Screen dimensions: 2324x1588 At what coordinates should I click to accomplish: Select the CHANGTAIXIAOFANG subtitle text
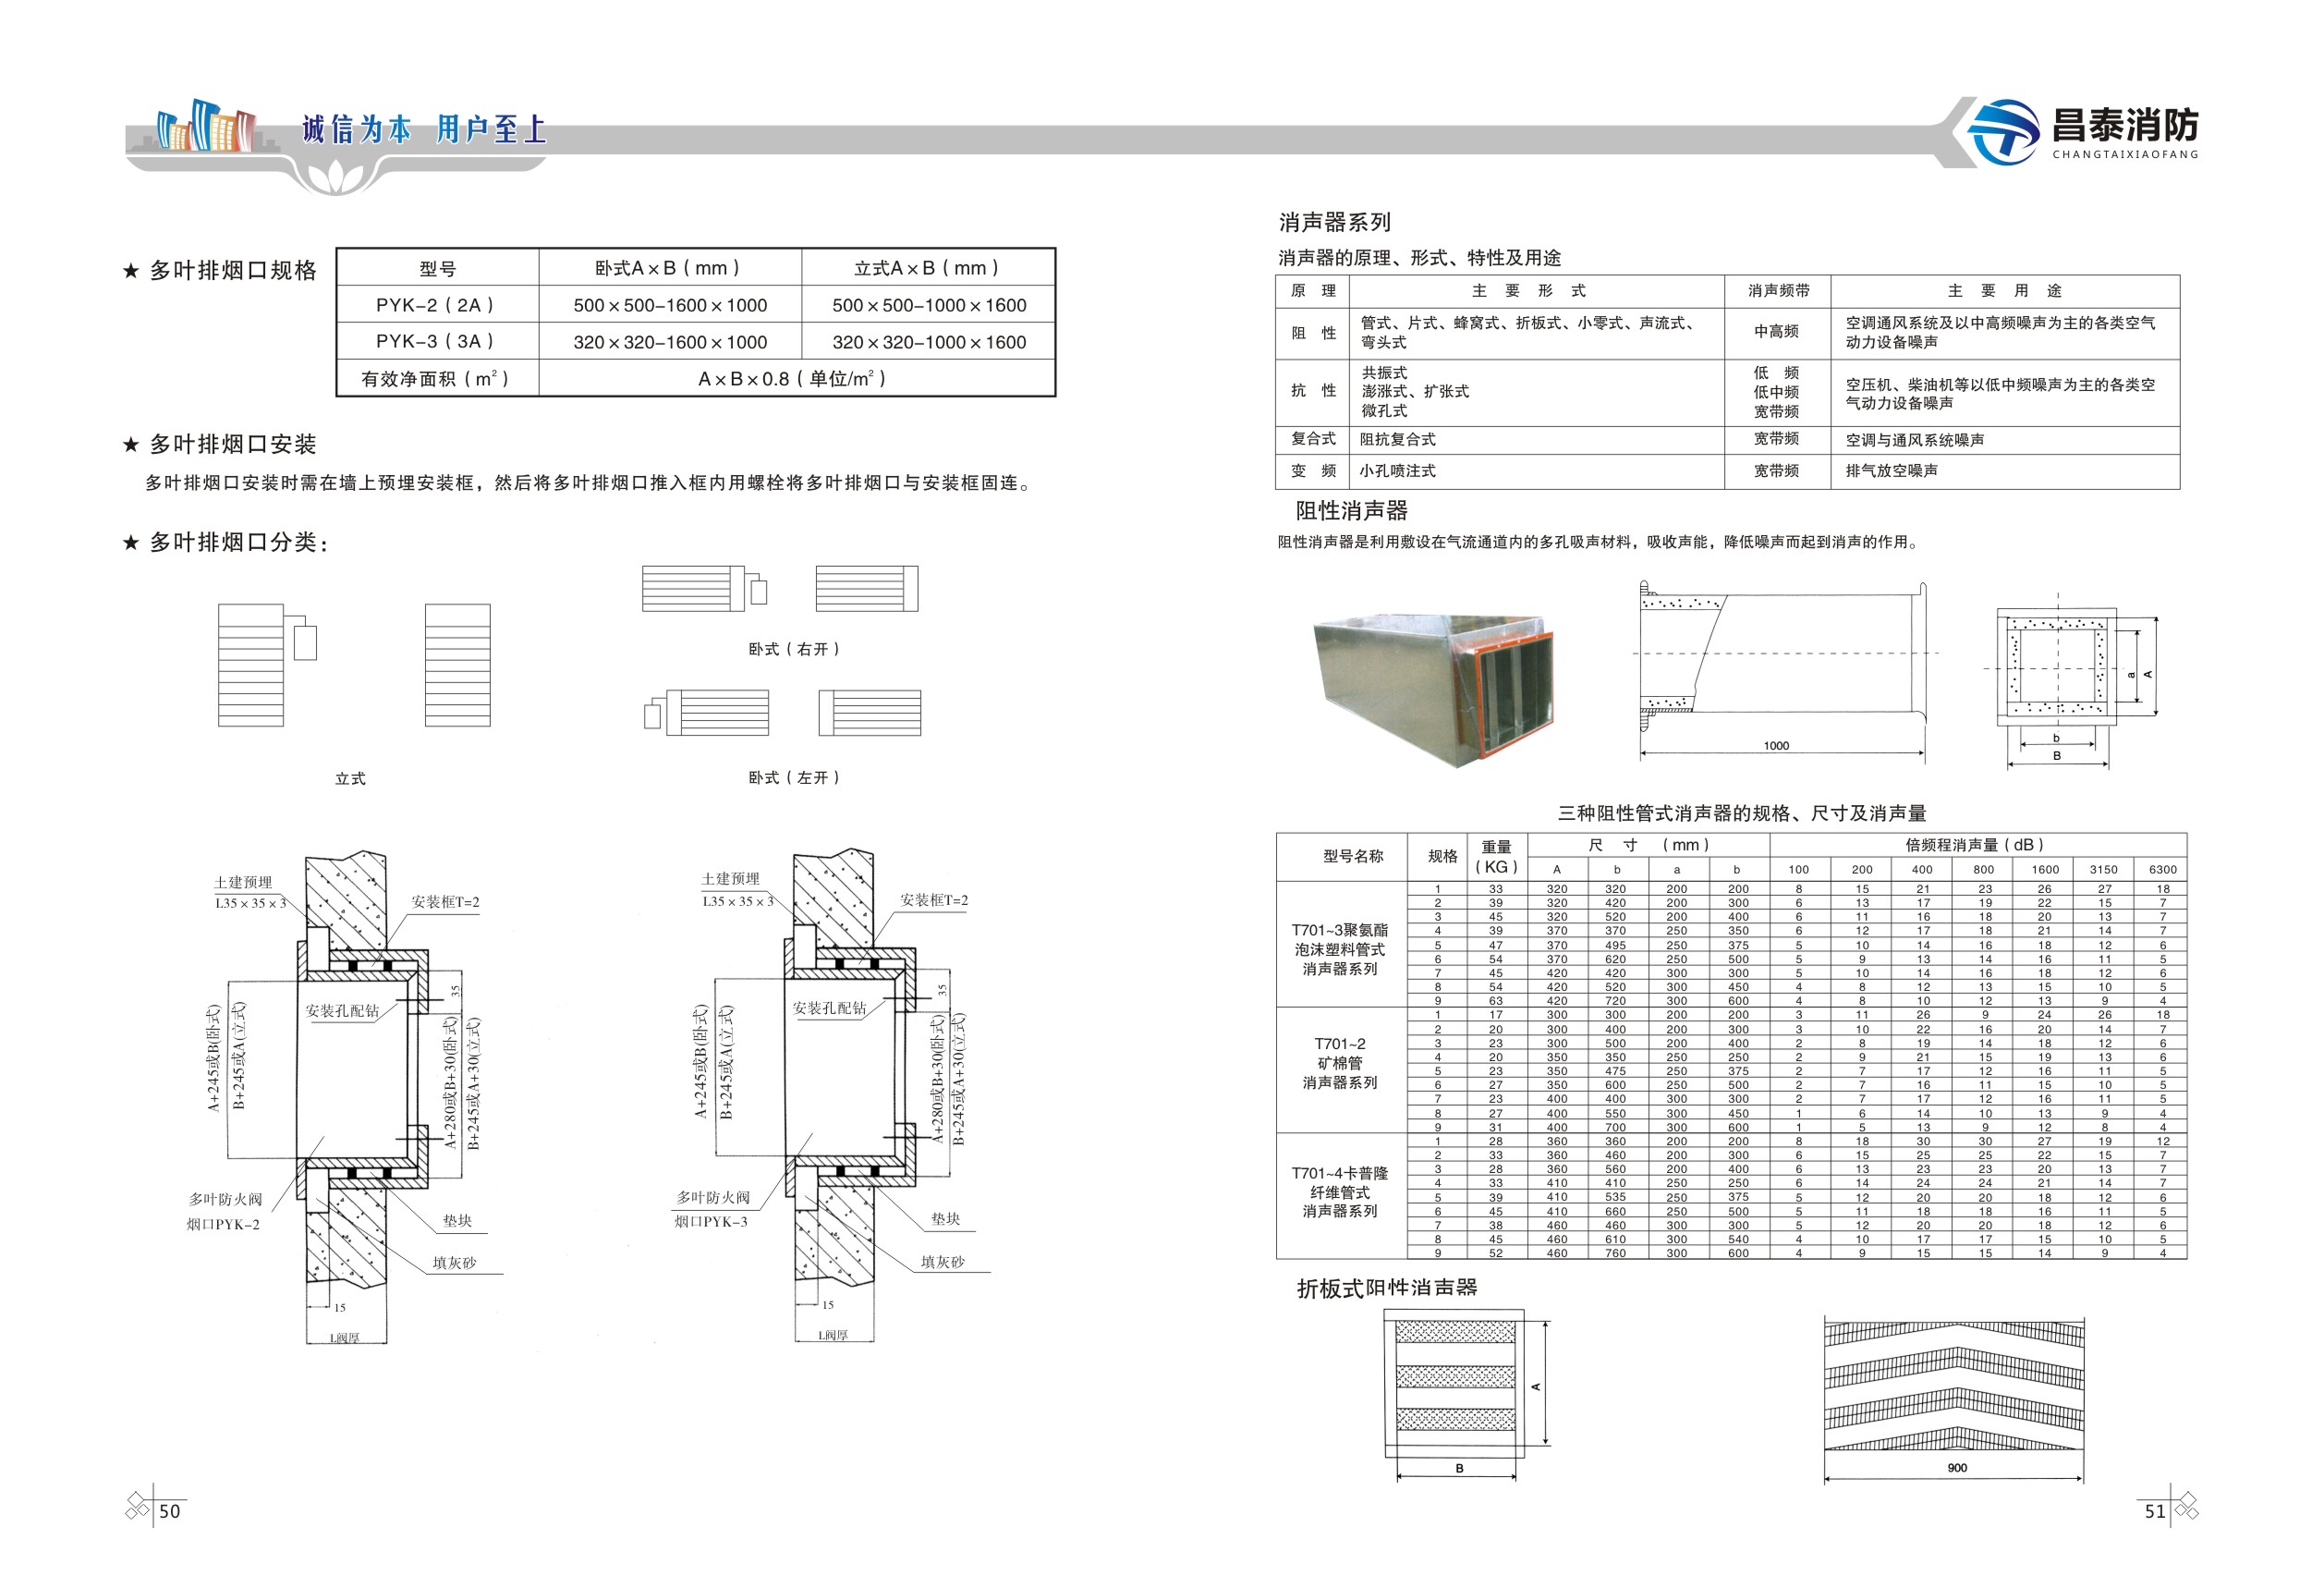point(2125,154)
